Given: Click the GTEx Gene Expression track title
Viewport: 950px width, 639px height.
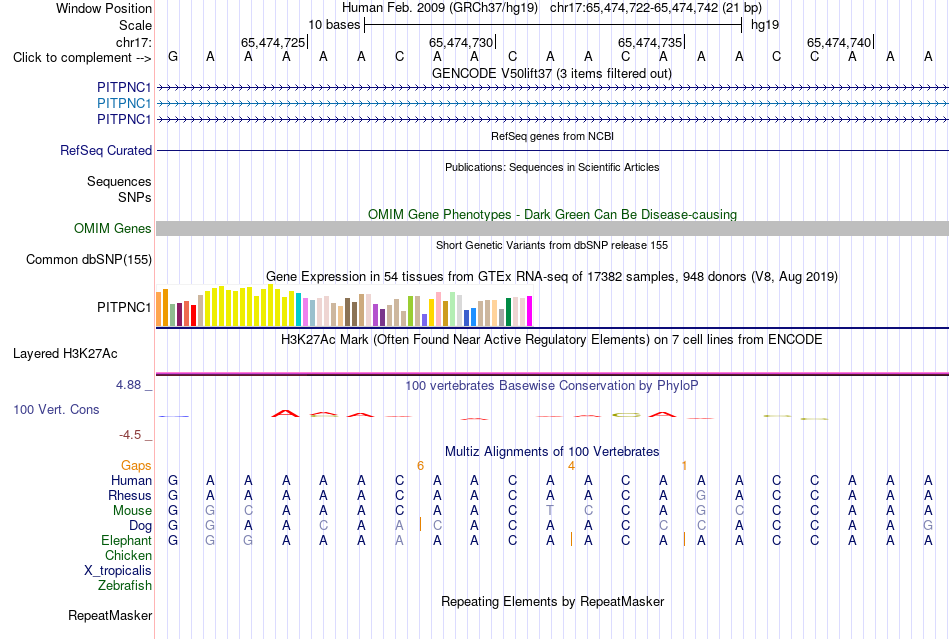Looking at the screenshot, I should point(552,277).
